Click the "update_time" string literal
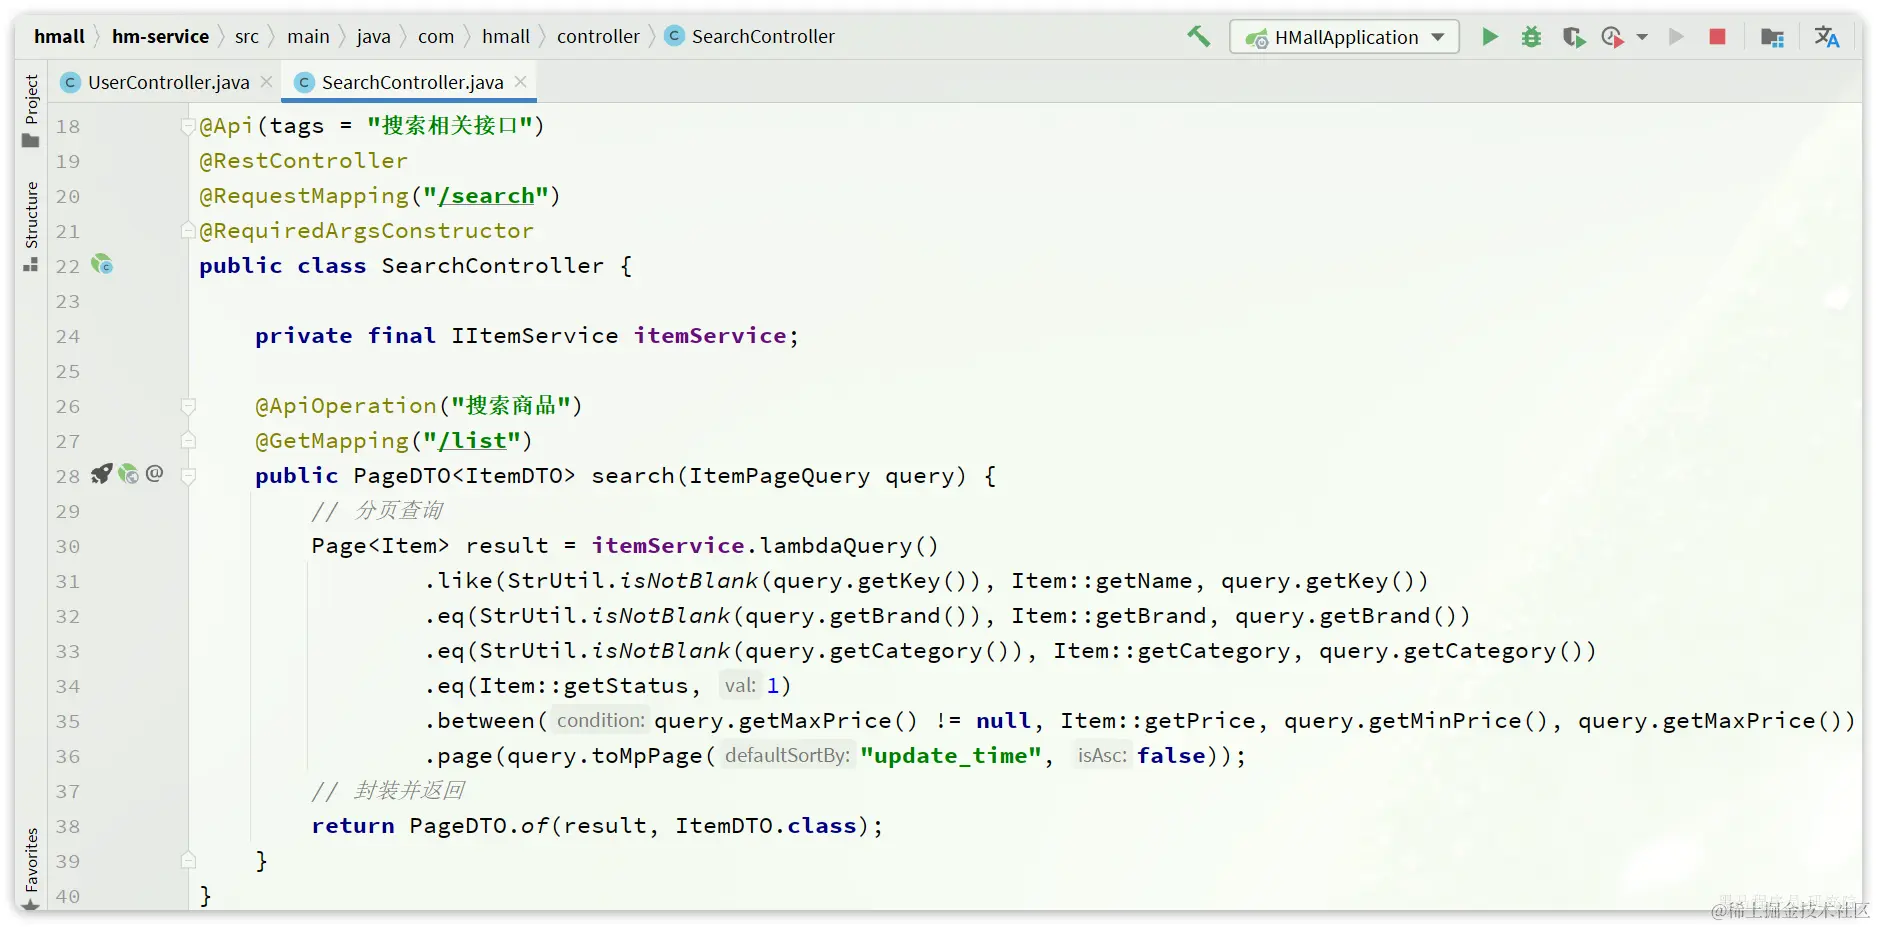Screen dimensions: 1877x927 pyautogui.click(x=951, y=756)
